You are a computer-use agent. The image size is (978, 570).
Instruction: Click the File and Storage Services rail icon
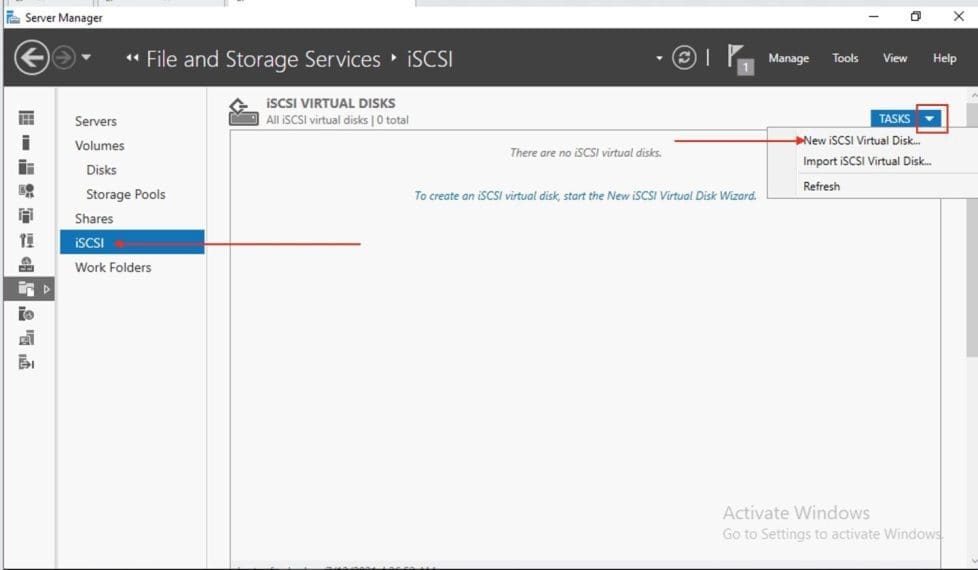[27, 289]
